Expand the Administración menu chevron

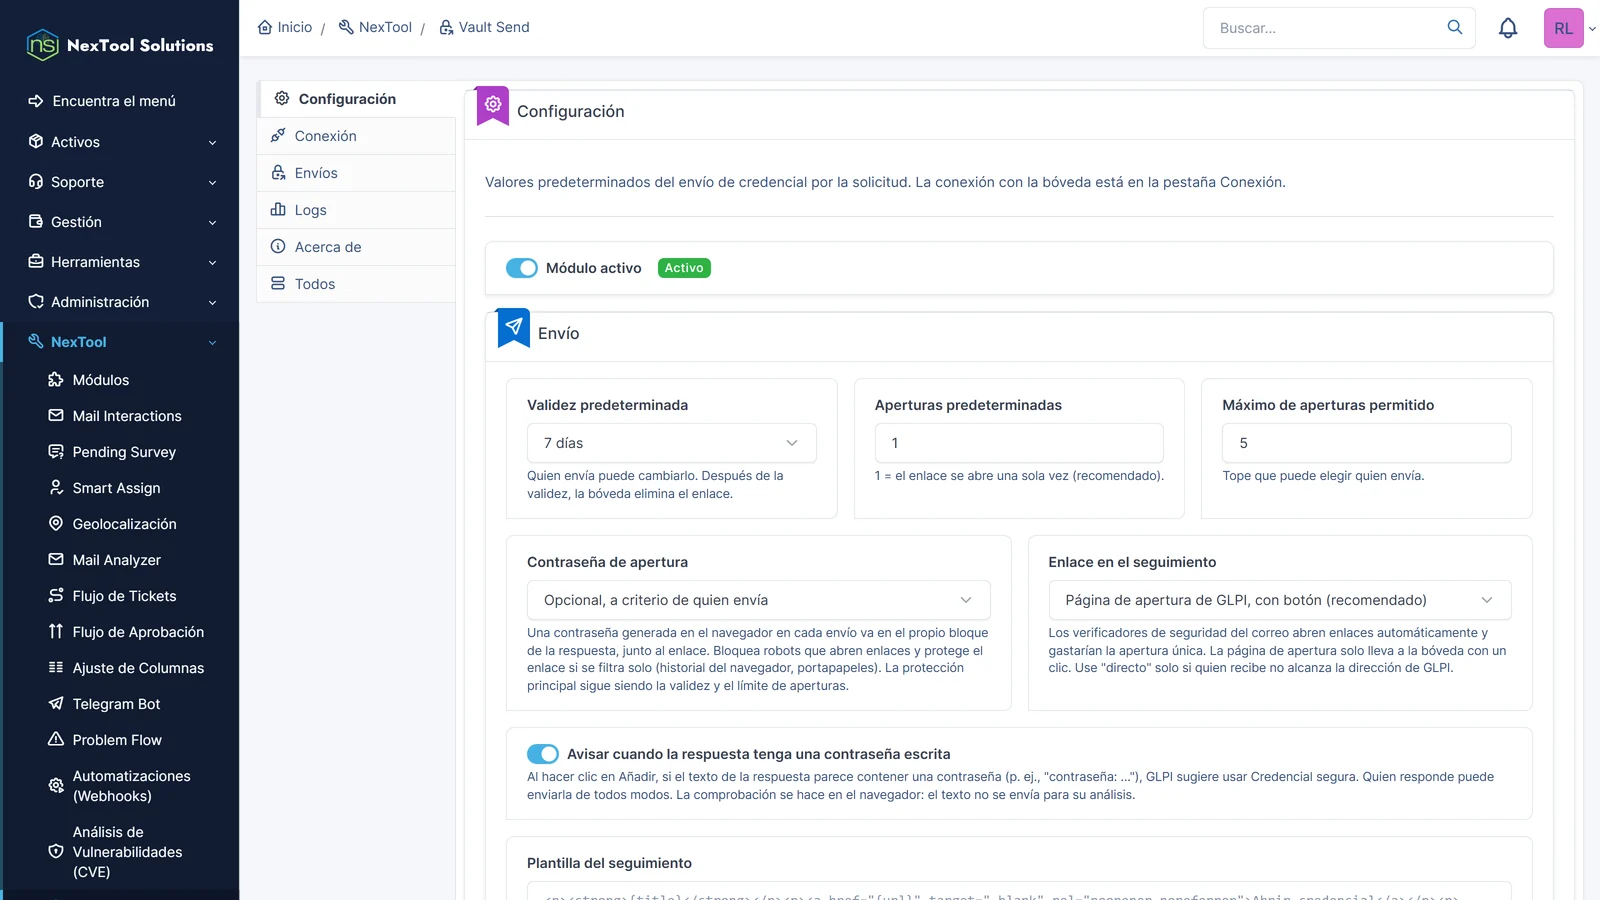click(x=212, y=303)
